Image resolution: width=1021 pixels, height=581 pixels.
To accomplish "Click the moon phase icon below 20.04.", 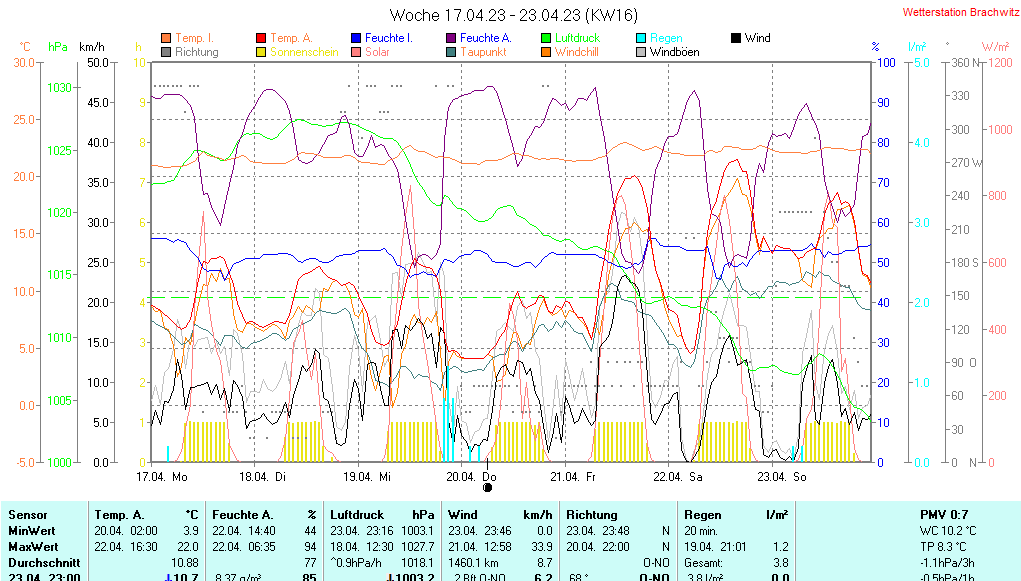I will point(488,488).
